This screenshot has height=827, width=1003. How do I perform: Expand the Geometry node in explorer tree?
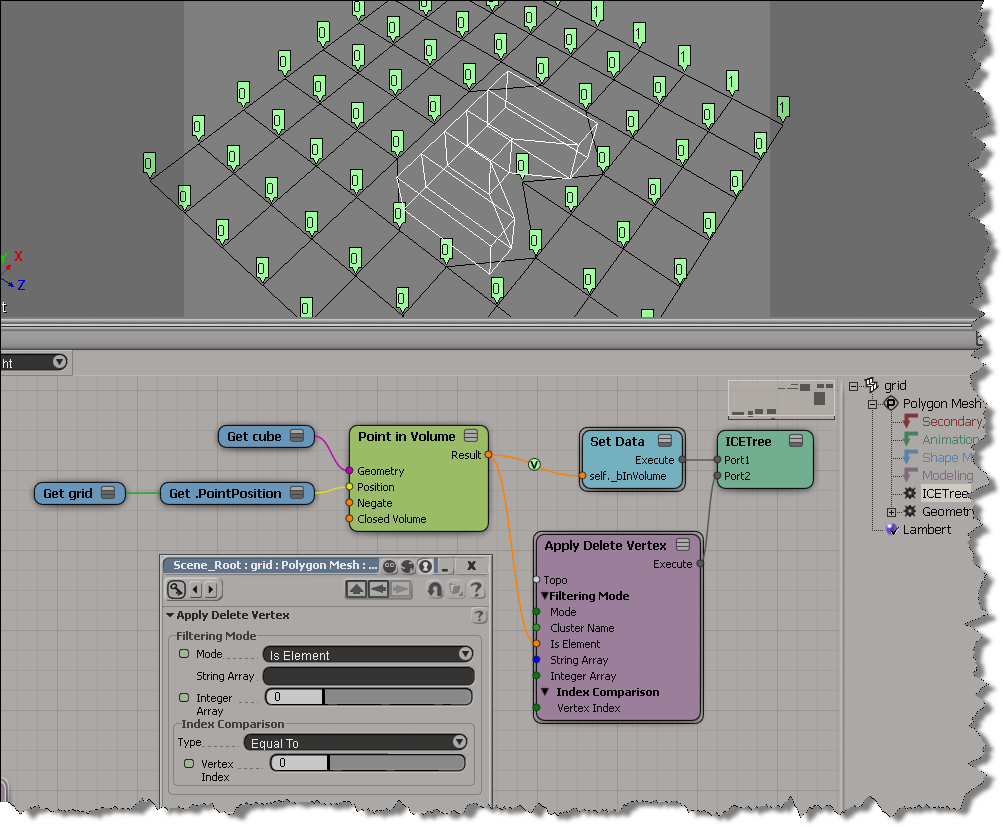click(891, 512)
